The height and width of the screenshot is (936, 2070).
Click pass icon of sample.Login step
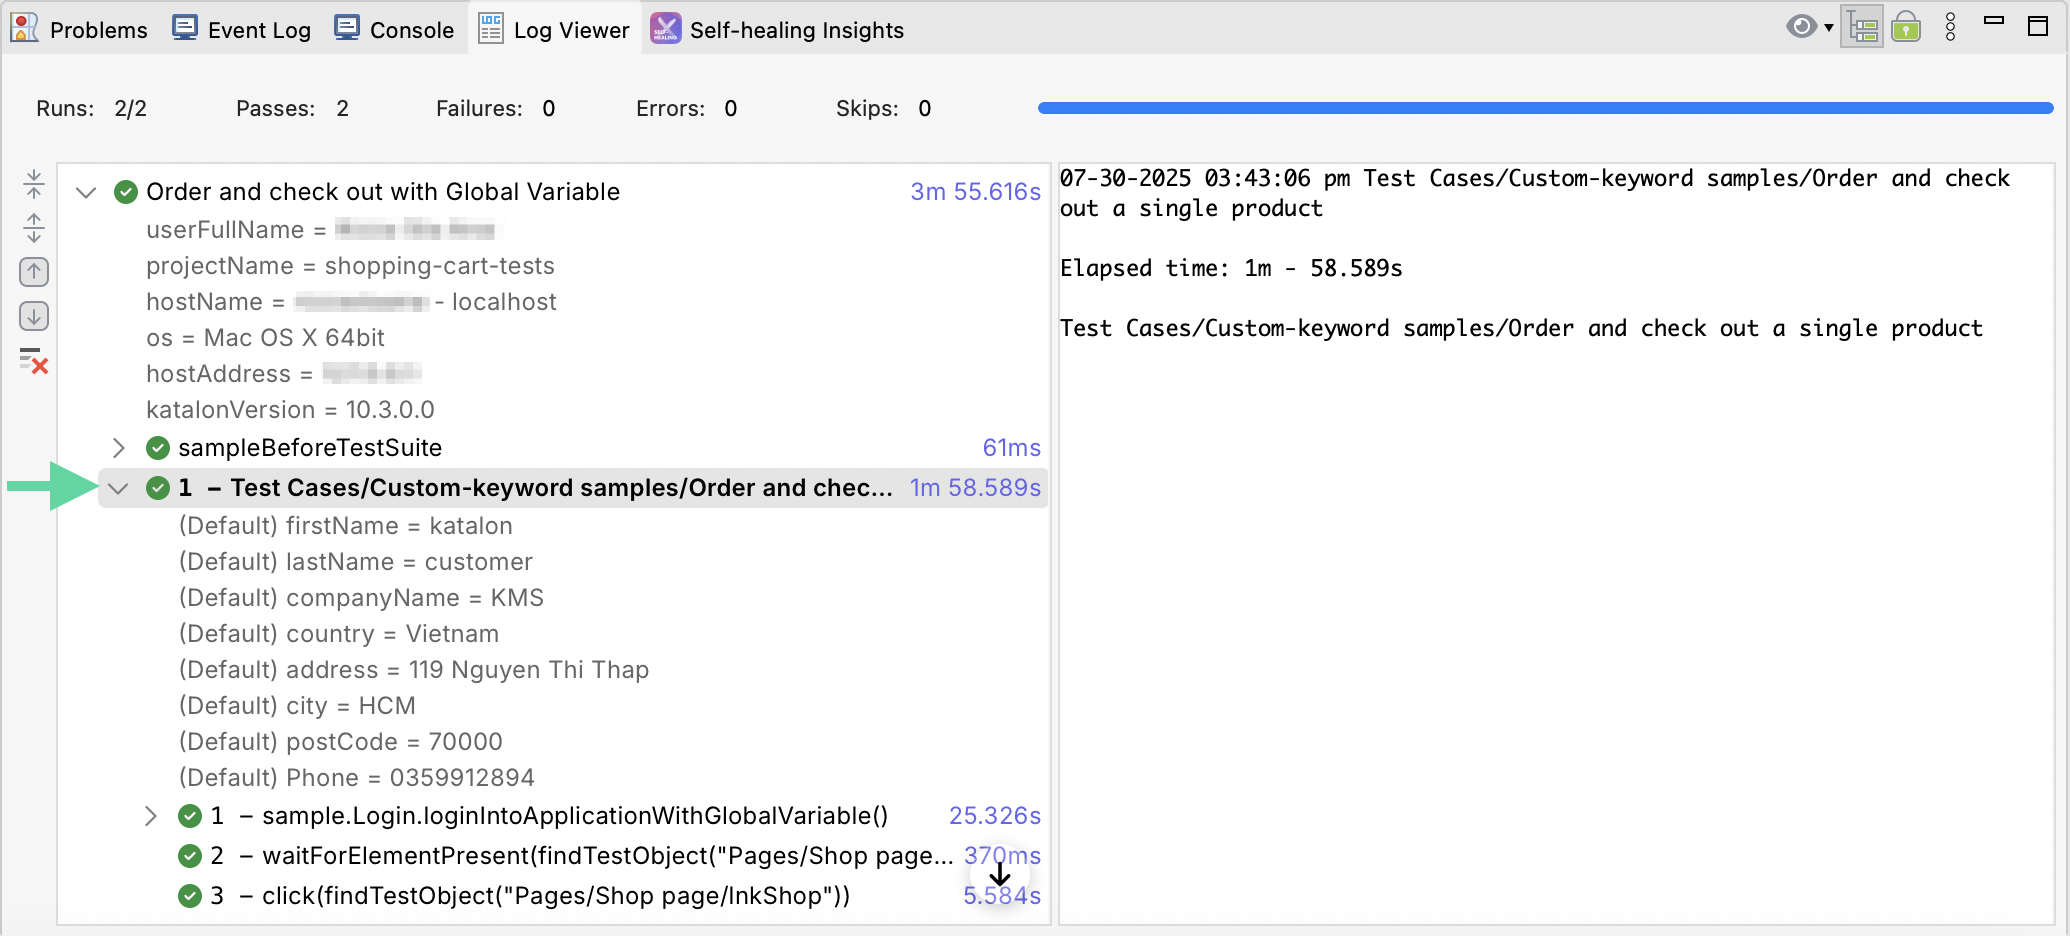click(190, 816)
